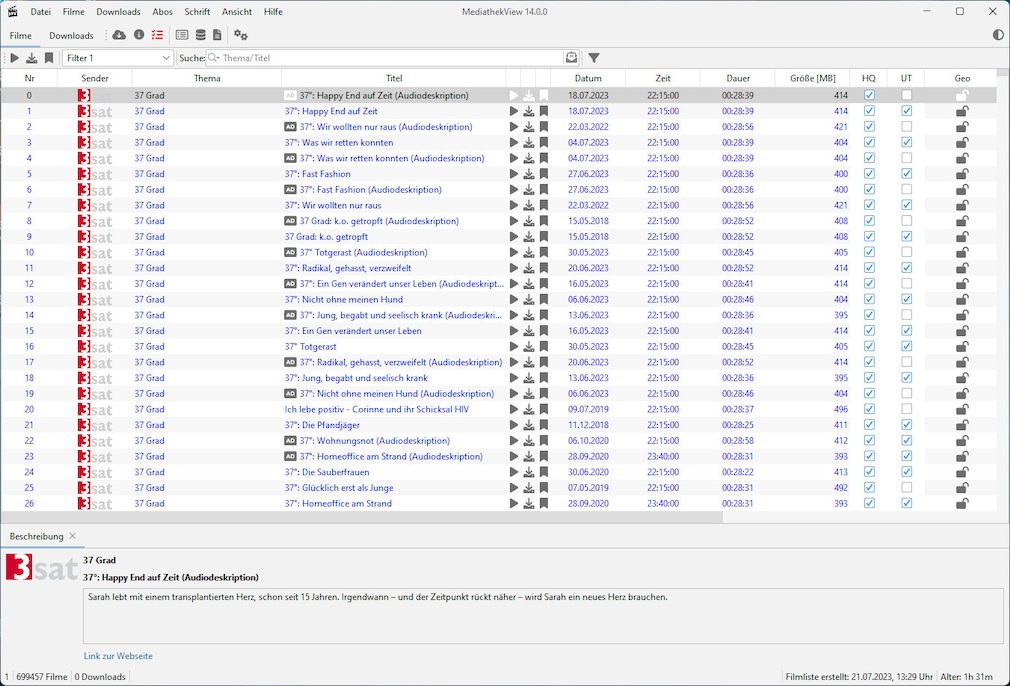
Task: Open Einstellungen via the gears icon
Action: coord(239,35)
